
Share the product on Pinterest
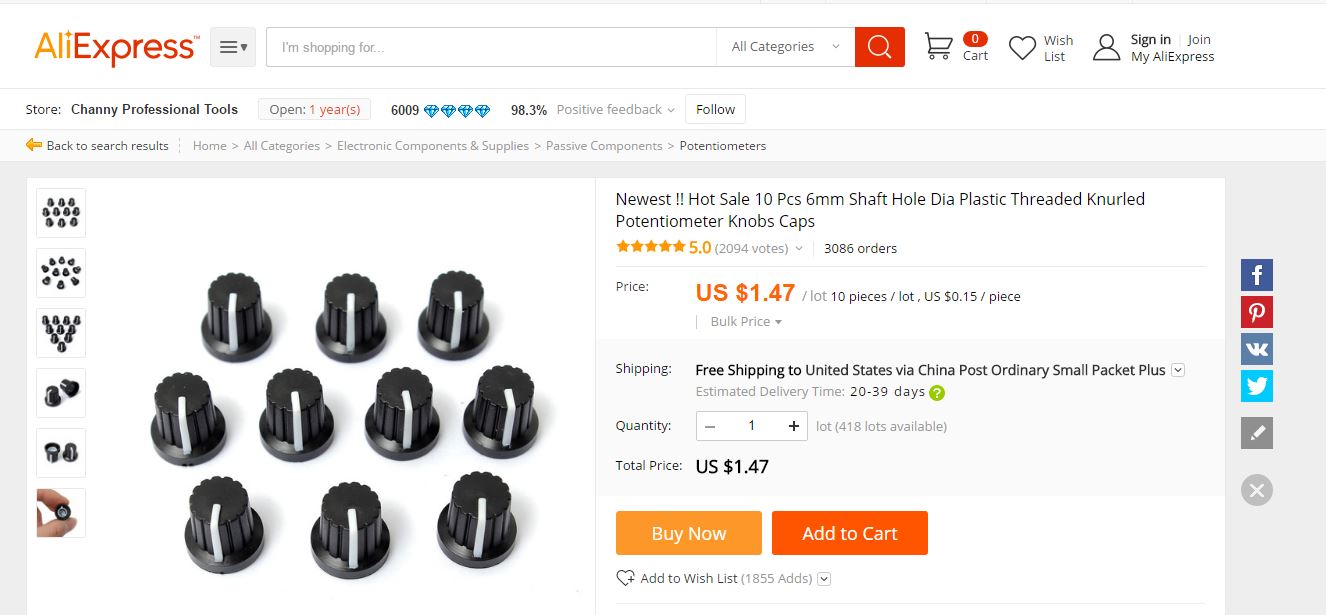(x=1256, y=312)
